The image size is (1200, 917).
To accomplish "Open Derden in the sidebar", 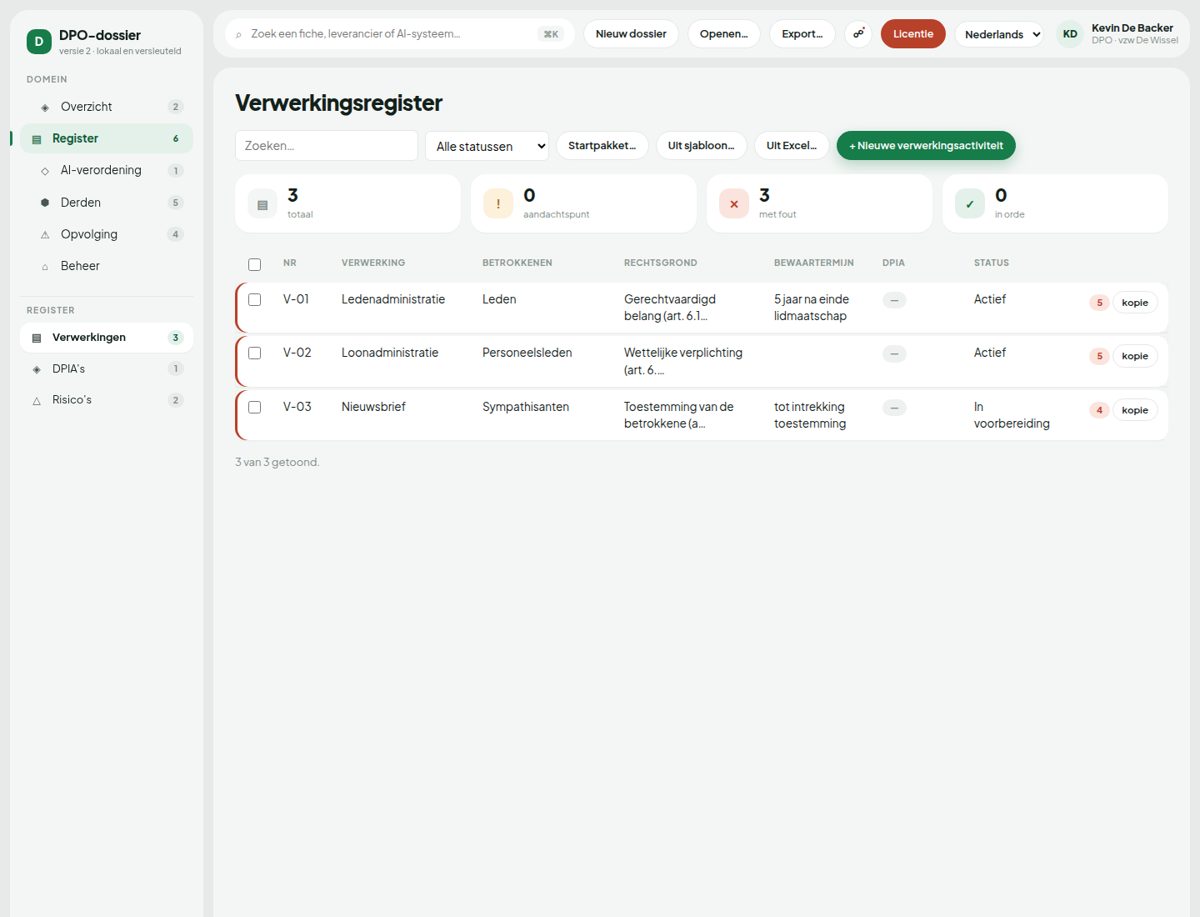I will [x=106, y=203].
